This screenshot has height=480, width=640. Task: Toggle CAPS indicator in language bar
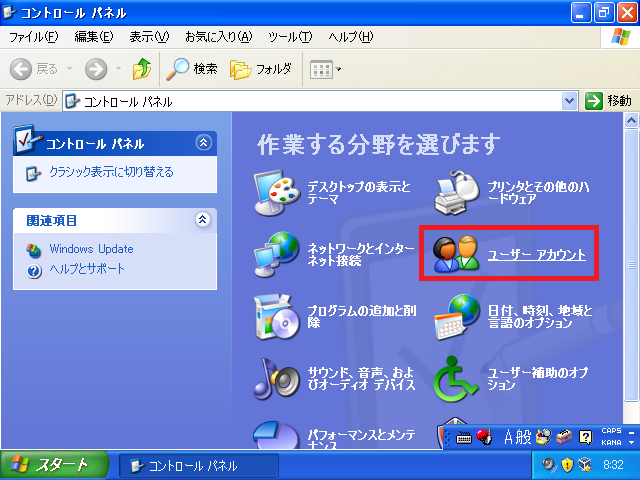pyautogui.click(x=611, y=431)
